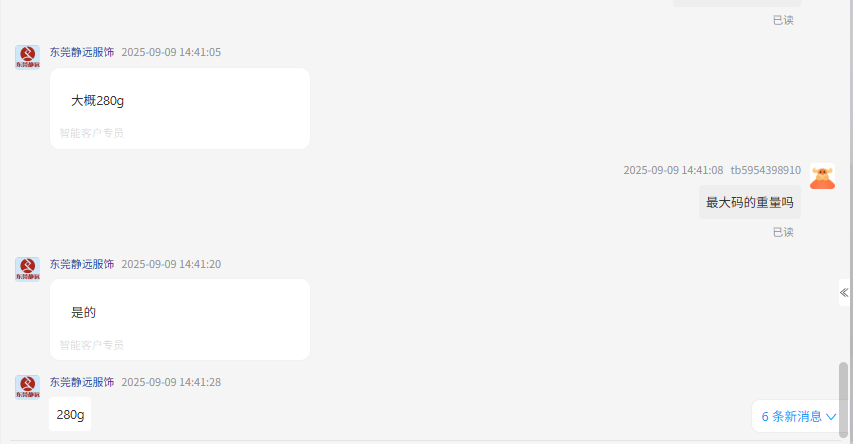
Task: Open 东莞静远服饰 name at 14:41:05
Action: pyautogui.click(x=82, y=52)
